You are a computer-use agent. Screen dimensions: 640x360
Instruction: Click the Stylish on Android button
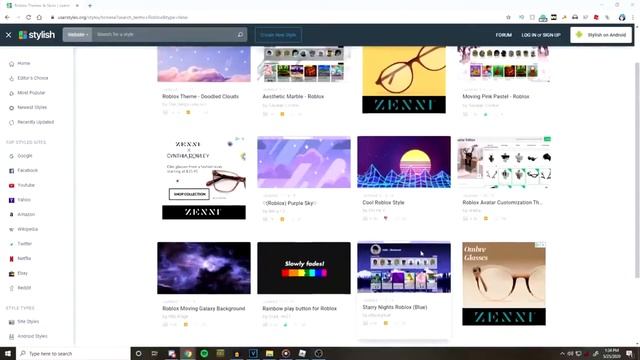pos(601,35)
